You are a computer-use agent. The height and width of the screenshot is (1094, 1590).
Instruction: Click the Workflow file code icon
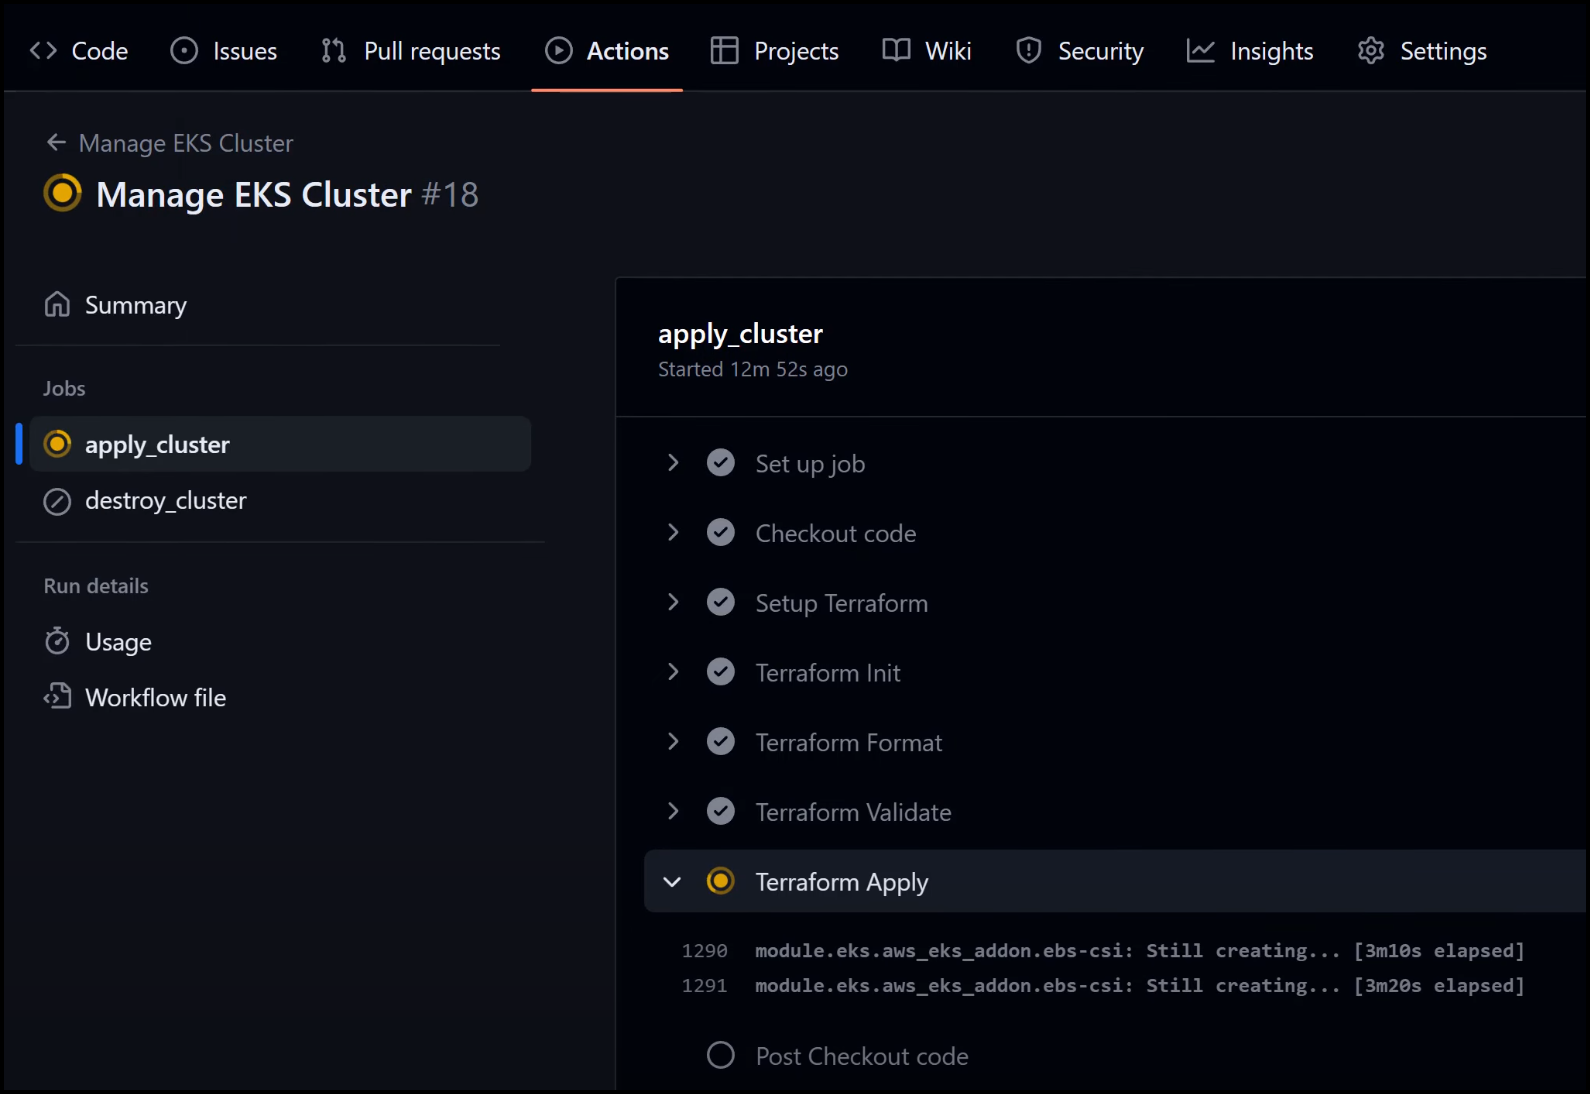57,696
